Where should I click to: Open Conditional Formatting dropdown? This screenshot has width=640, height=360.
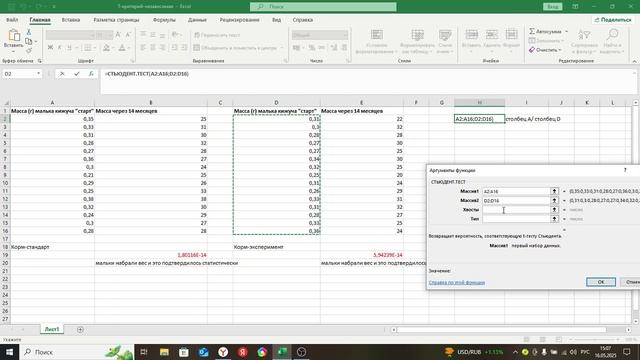tap(376, 42)
